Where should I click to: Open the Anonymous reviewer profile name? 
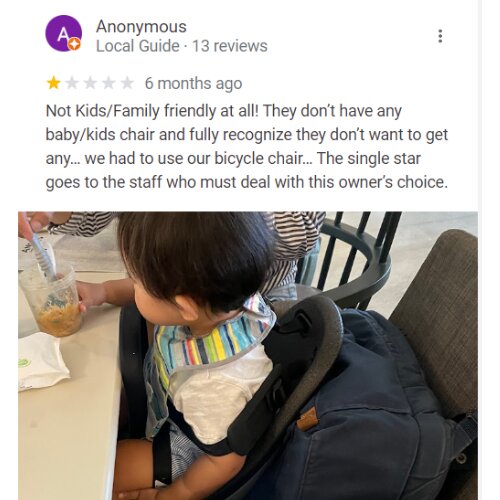pyautogui.click(x=141, y=26)
